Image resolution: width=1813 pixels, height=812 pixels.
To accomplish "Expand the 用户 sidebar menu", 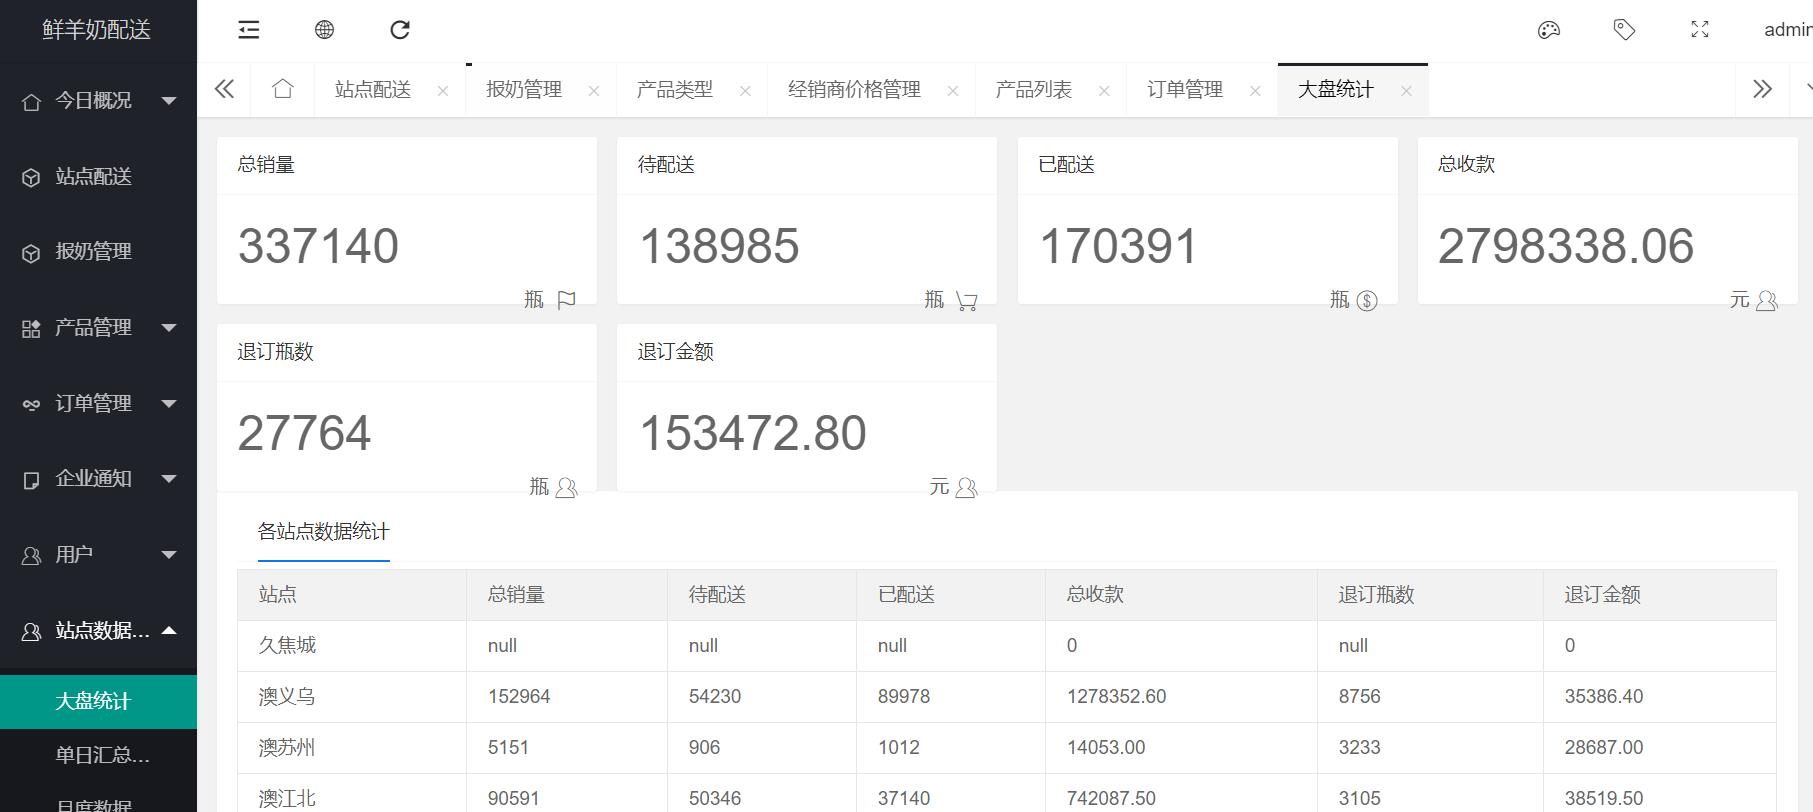I will [98, 554].
